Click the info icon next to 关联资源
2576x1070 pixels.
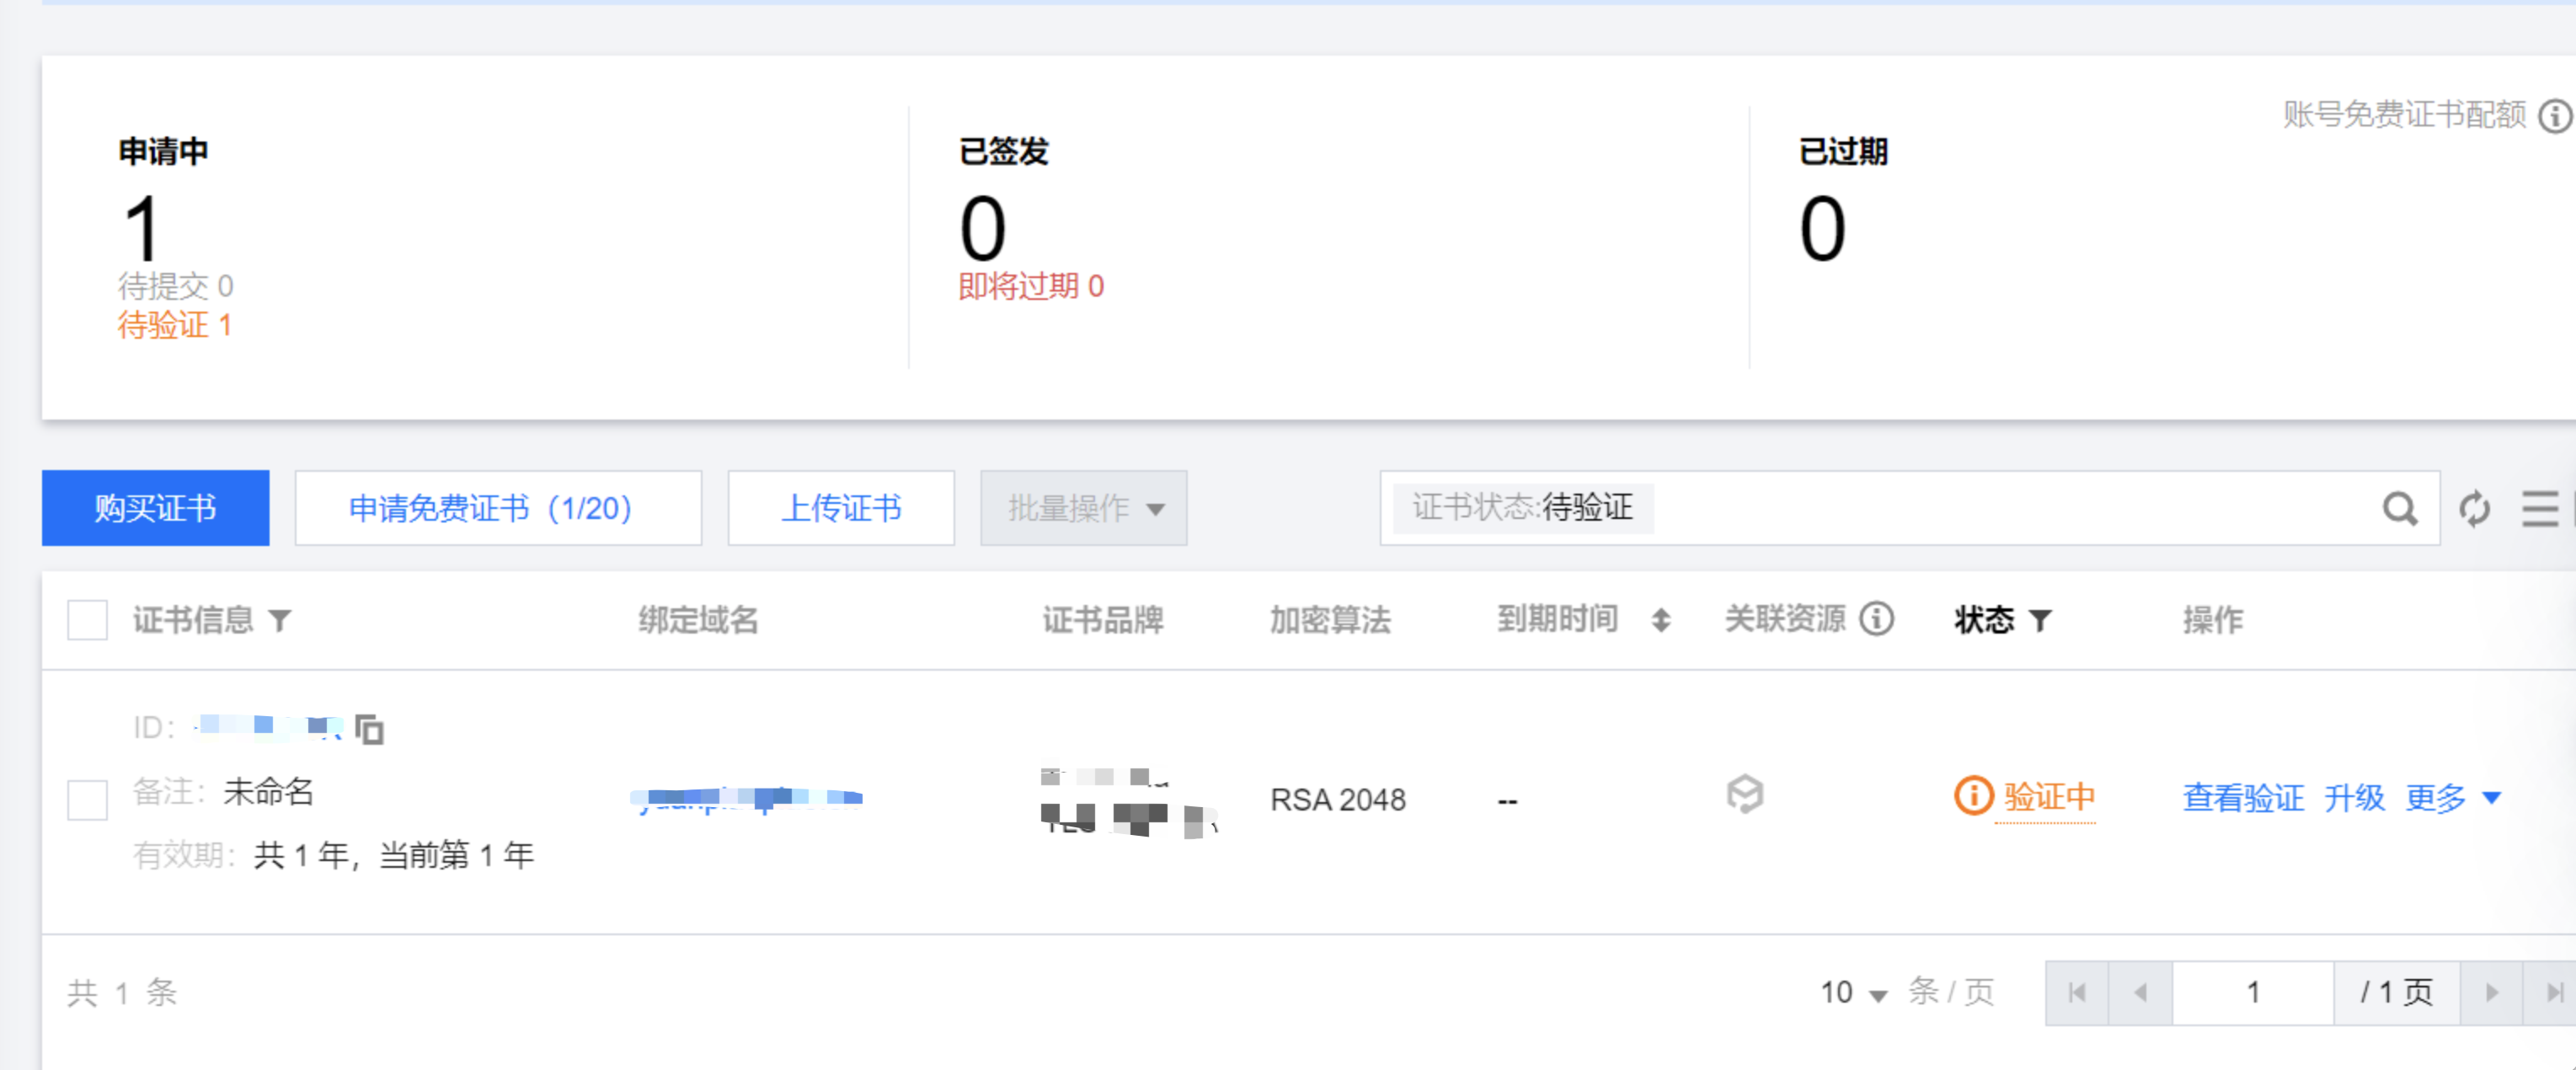pyautogui.click(x=1877, y=619)
